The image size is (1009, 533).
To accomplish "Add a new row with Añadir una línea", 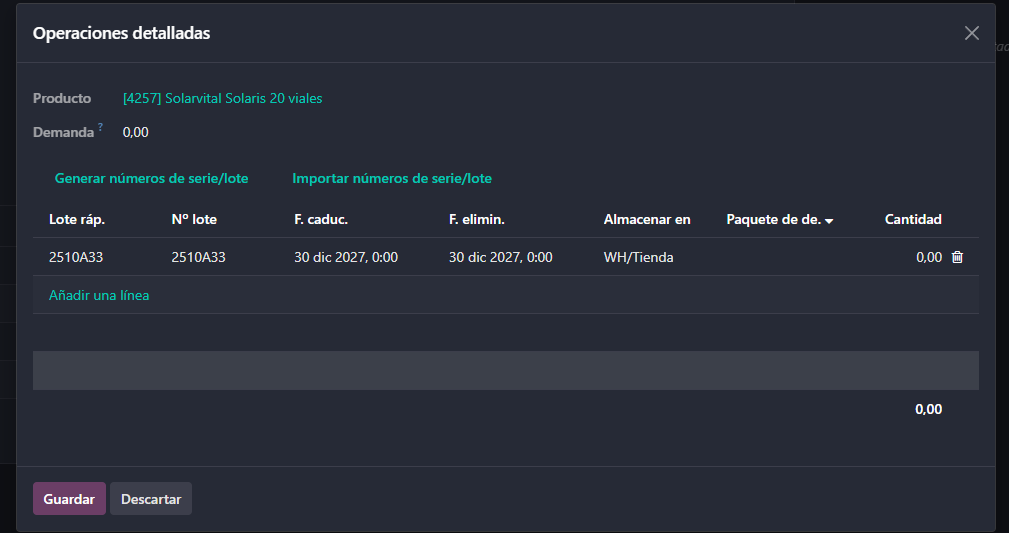I will [x=99, y=295].
